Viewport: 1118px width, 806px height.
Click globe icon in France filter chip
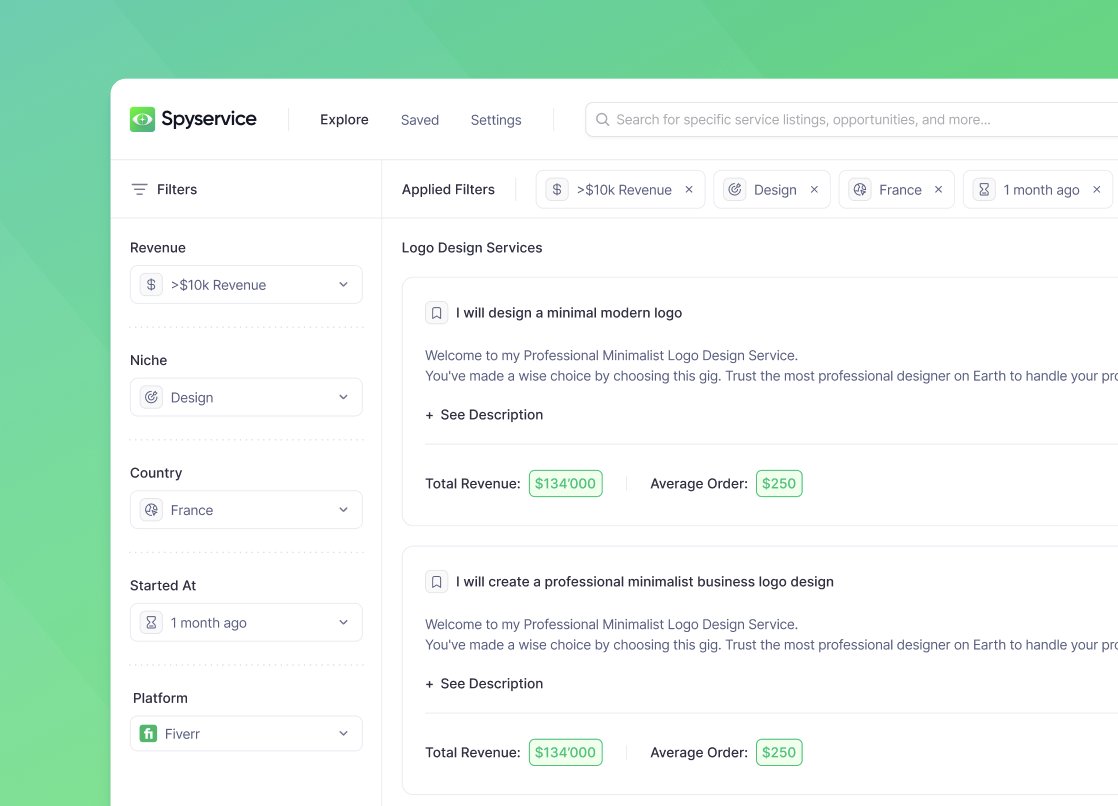[x=860, y=189]
